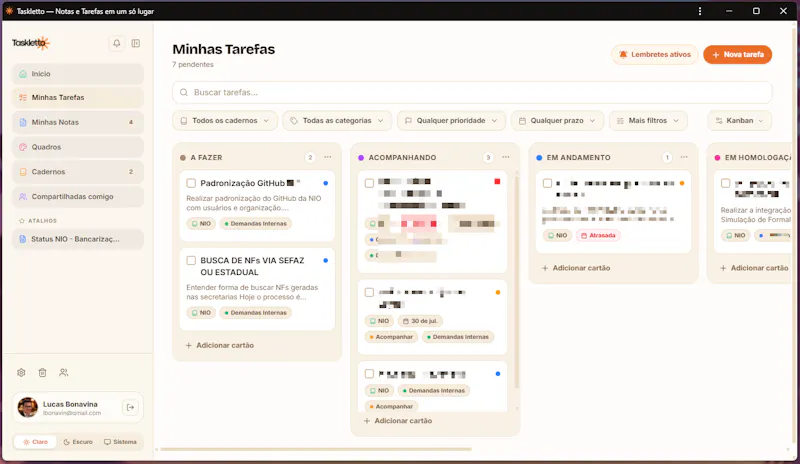The height and width of the screenshot is (464, 800).
Task: Click the priority dot on Padronização GitHub card
Action: (326, 183)
